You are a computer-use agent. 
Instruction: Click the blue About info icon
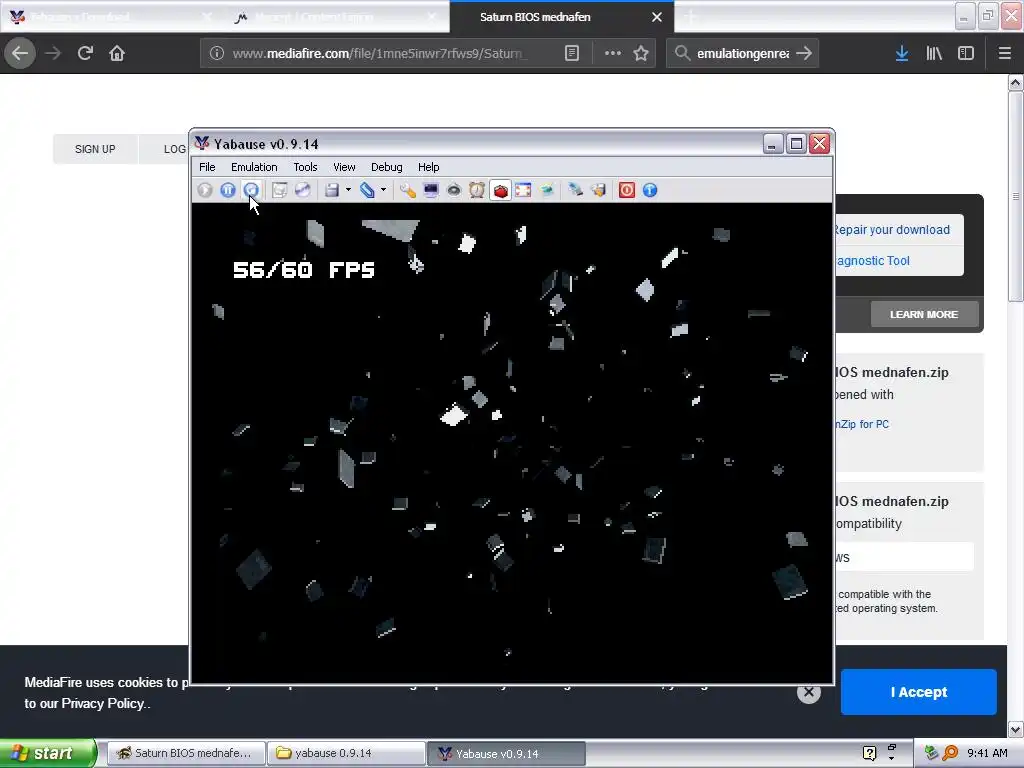click(x=650, y=190)
